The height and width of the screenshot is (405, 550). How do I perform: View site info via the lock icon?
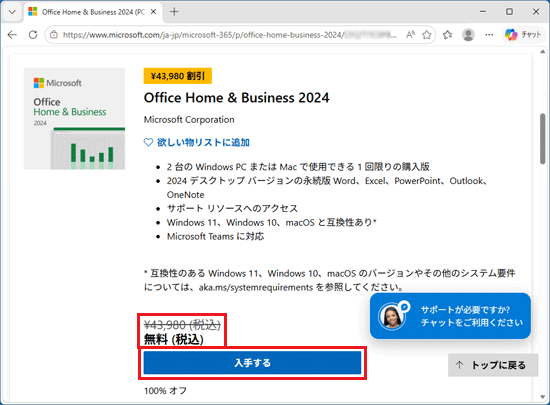tap(54, 35)
